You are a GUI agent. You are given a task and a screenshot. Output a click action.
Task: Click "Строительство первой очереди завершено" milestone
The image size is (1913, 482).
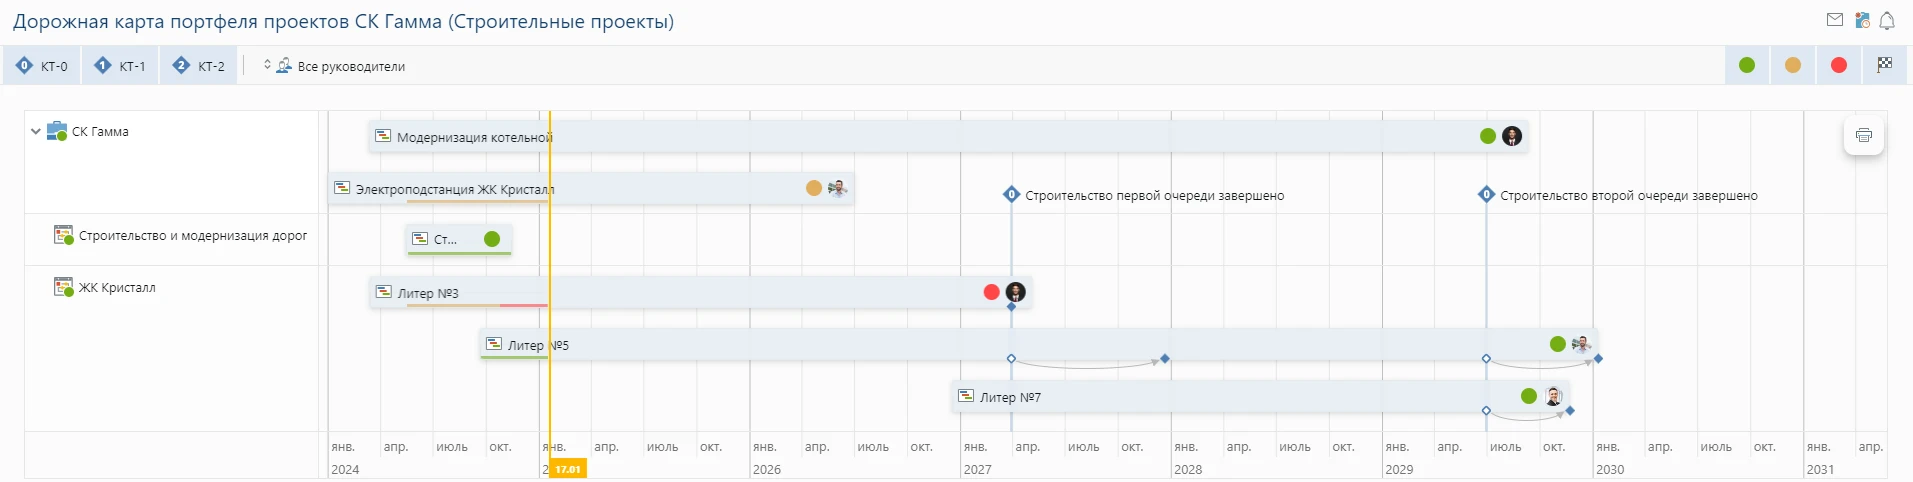coord(1154,196)
